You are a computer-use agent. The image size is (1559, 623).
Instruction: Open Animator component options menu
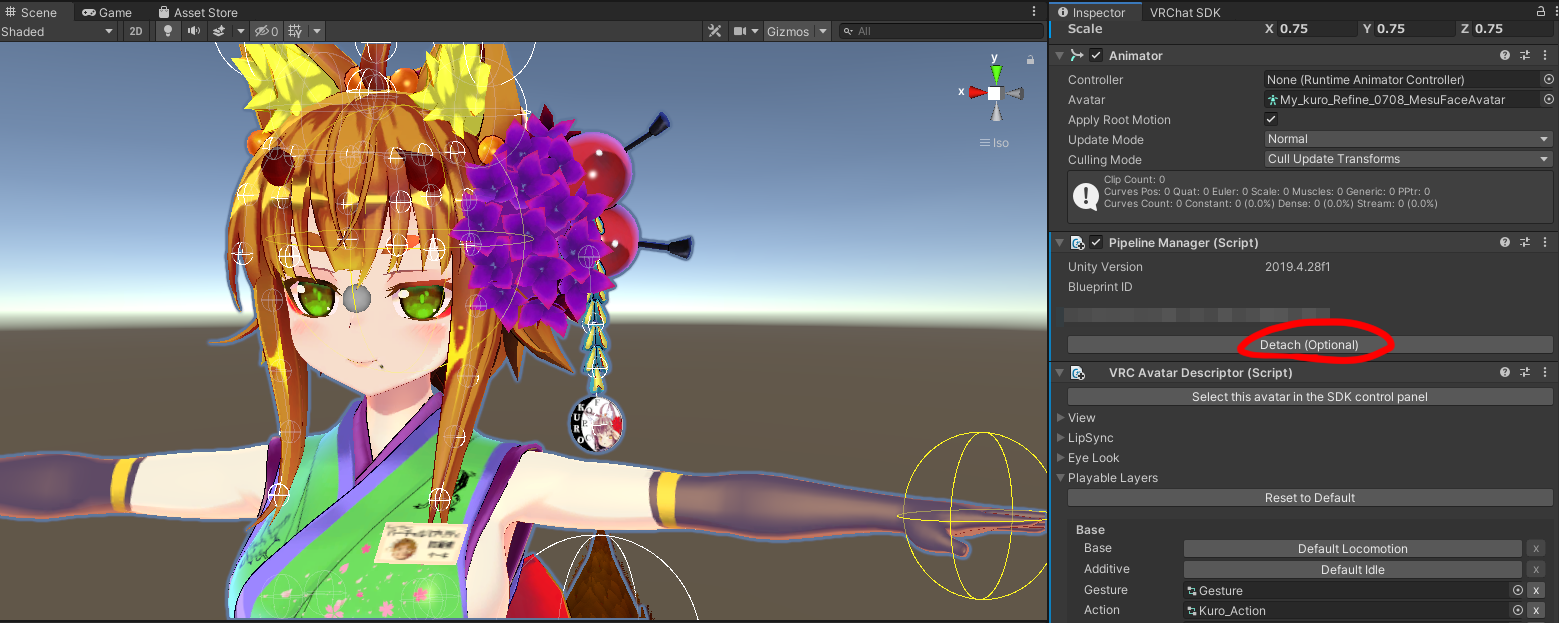(x=1546, y=56)
